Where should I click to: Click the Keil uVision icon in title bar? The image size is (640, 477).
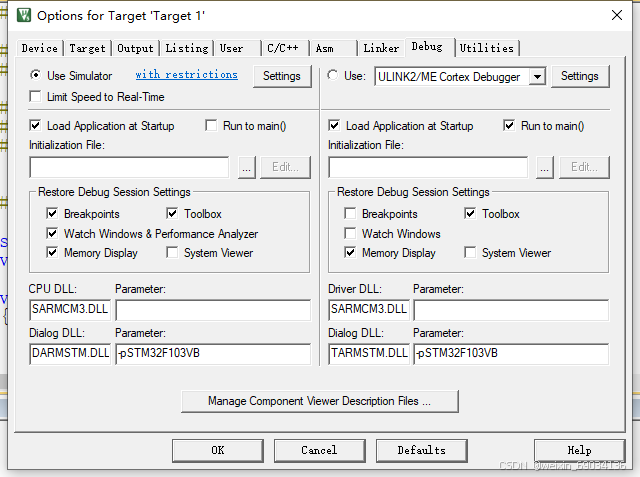click(24, 16)
